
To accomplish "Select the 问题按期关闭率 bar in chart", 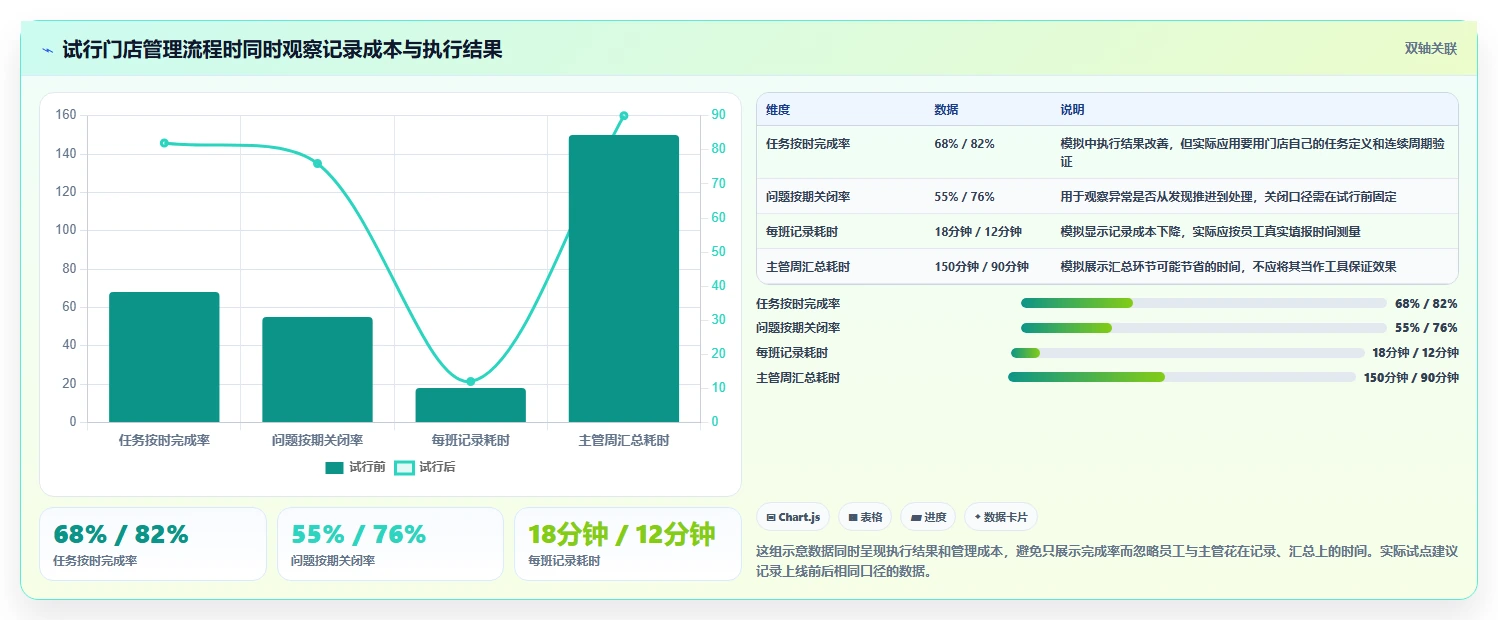I will (x=317, y=369).
